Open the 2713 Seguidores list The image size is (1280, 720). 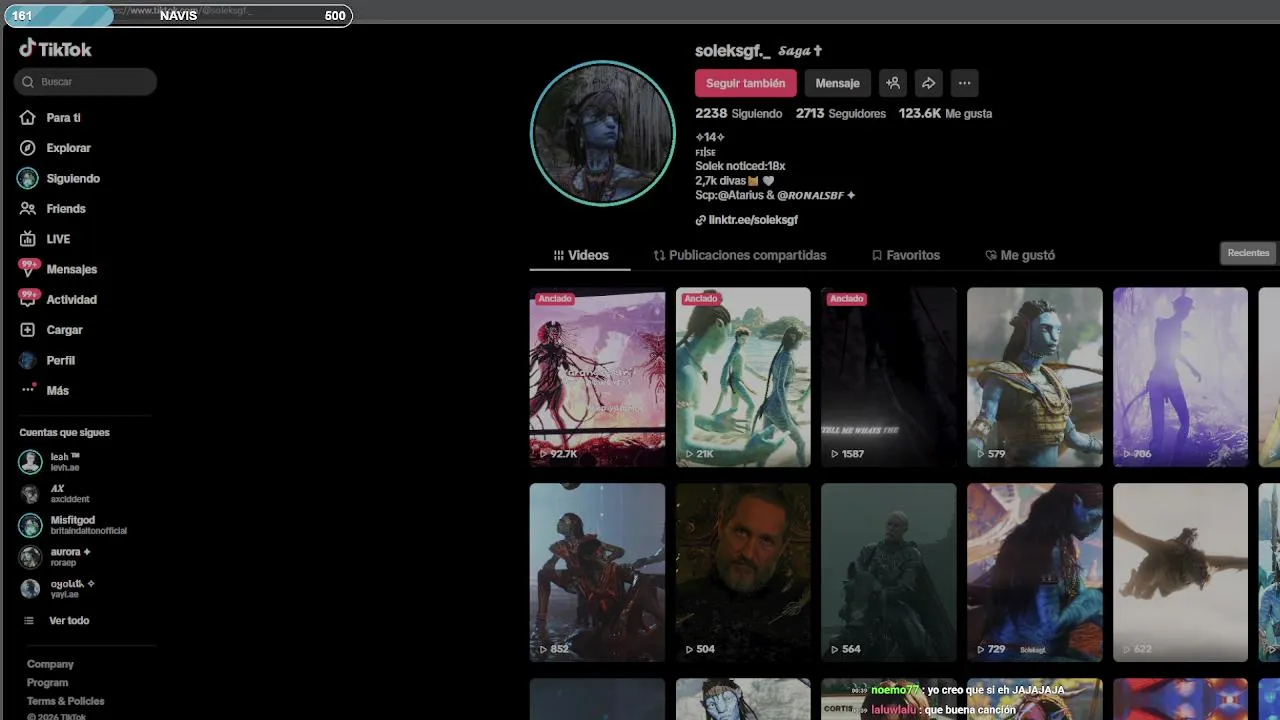pos(841,114)
